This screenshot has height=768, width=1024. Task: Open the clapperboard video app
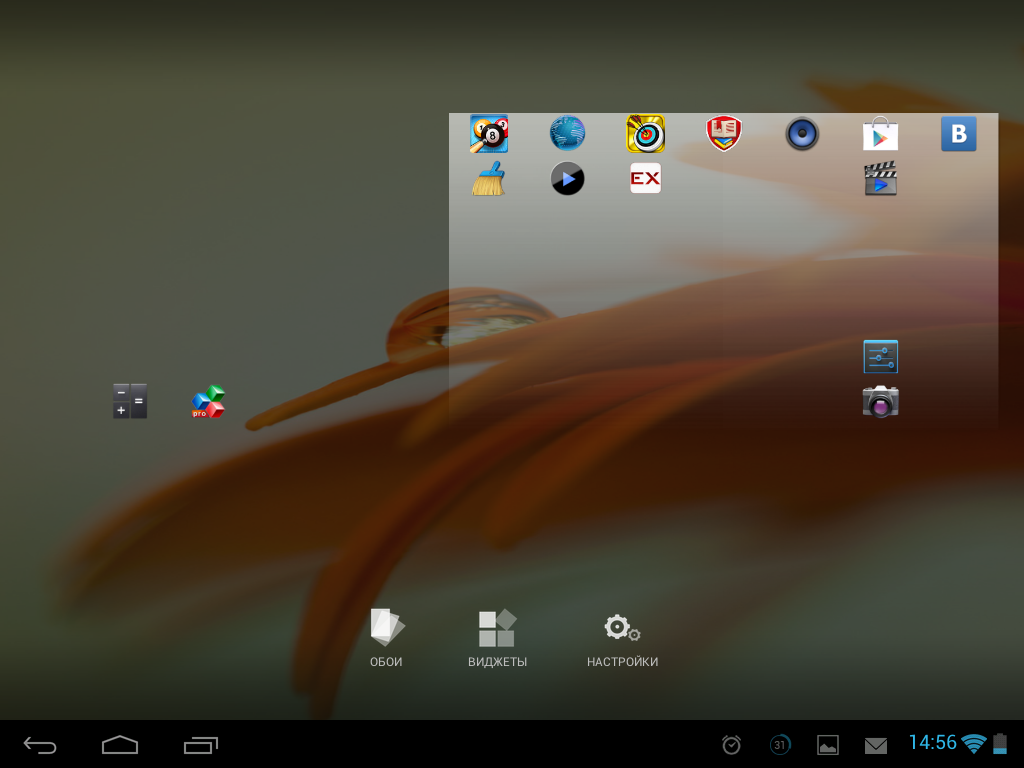click(880, 179)
